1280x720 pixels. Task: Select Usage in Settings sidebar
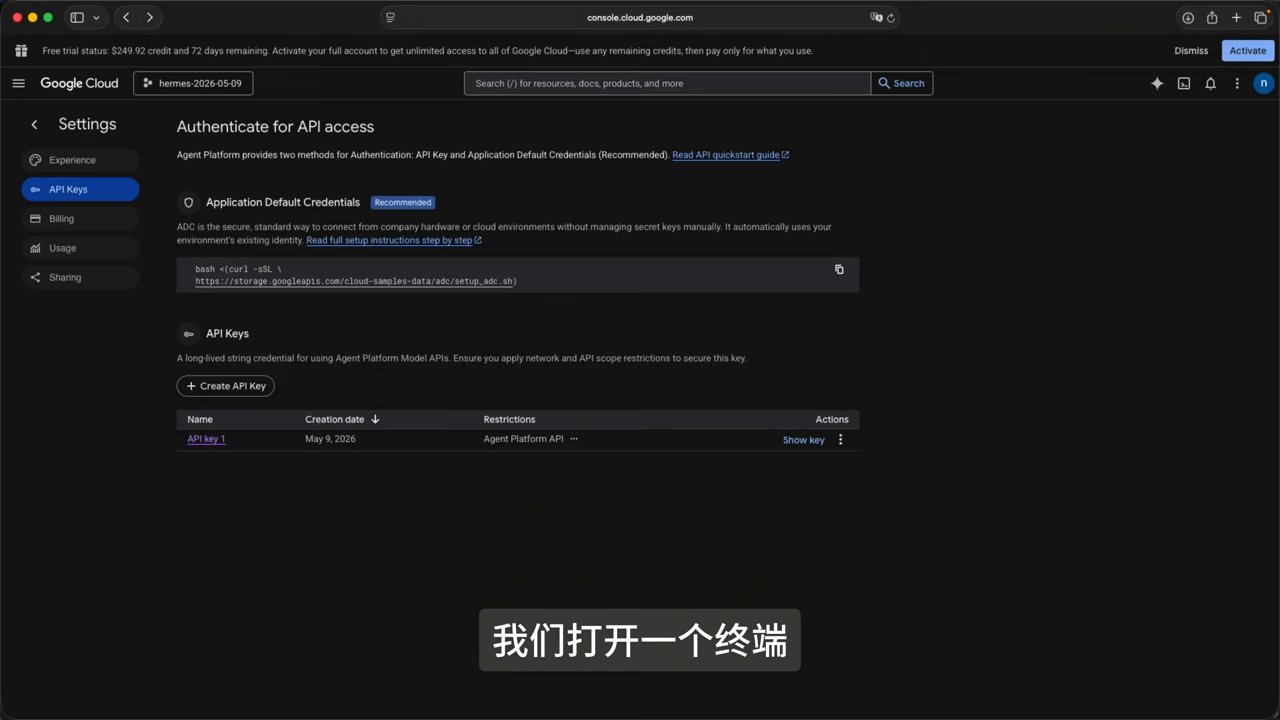click(80, 248)
